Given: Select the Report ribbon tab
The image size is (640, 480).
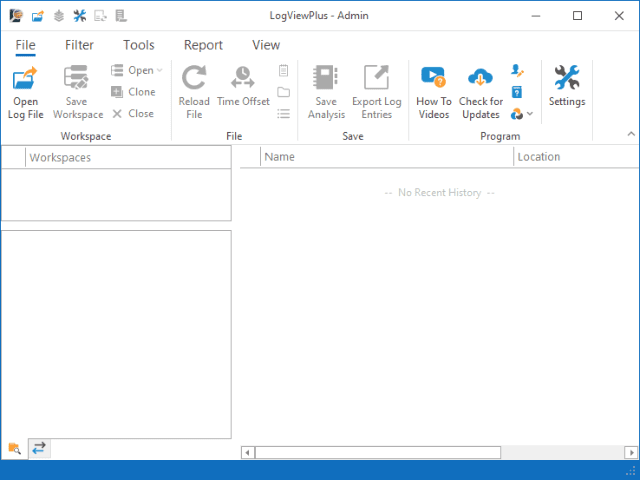Looking at the screenshot, I should coord(203,45).
